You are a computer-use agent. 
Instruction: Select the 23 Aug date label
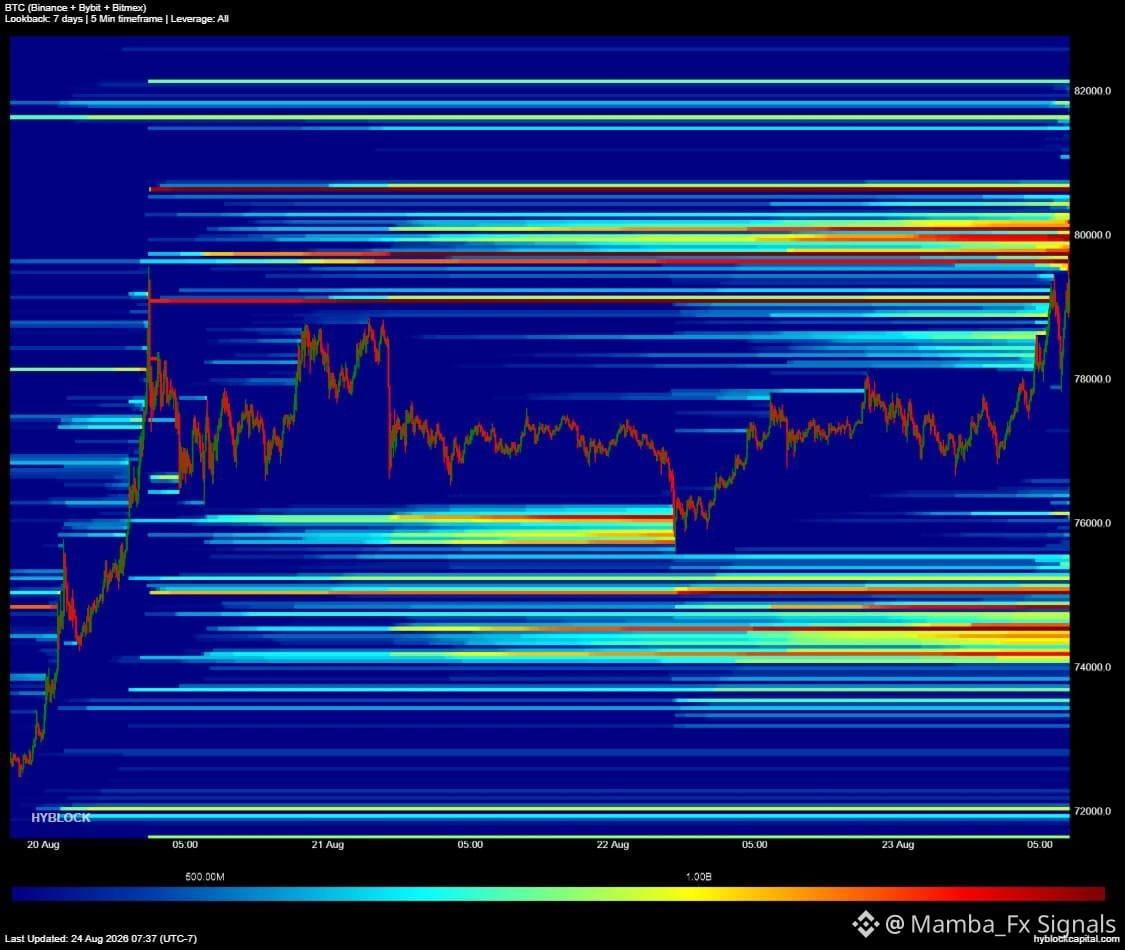tap(898, 845)
